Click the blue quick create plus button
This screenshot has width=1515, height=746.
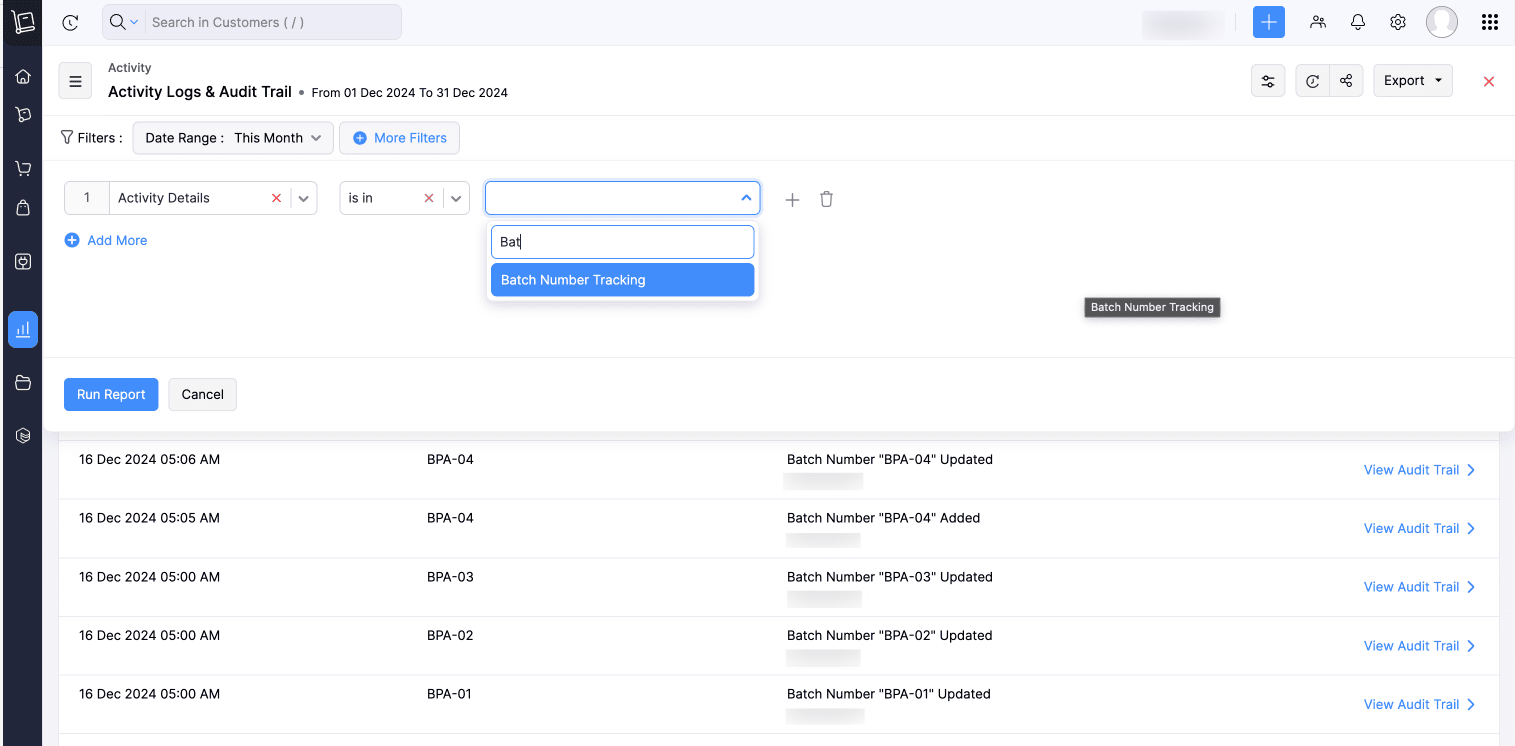click(1268, 22)
